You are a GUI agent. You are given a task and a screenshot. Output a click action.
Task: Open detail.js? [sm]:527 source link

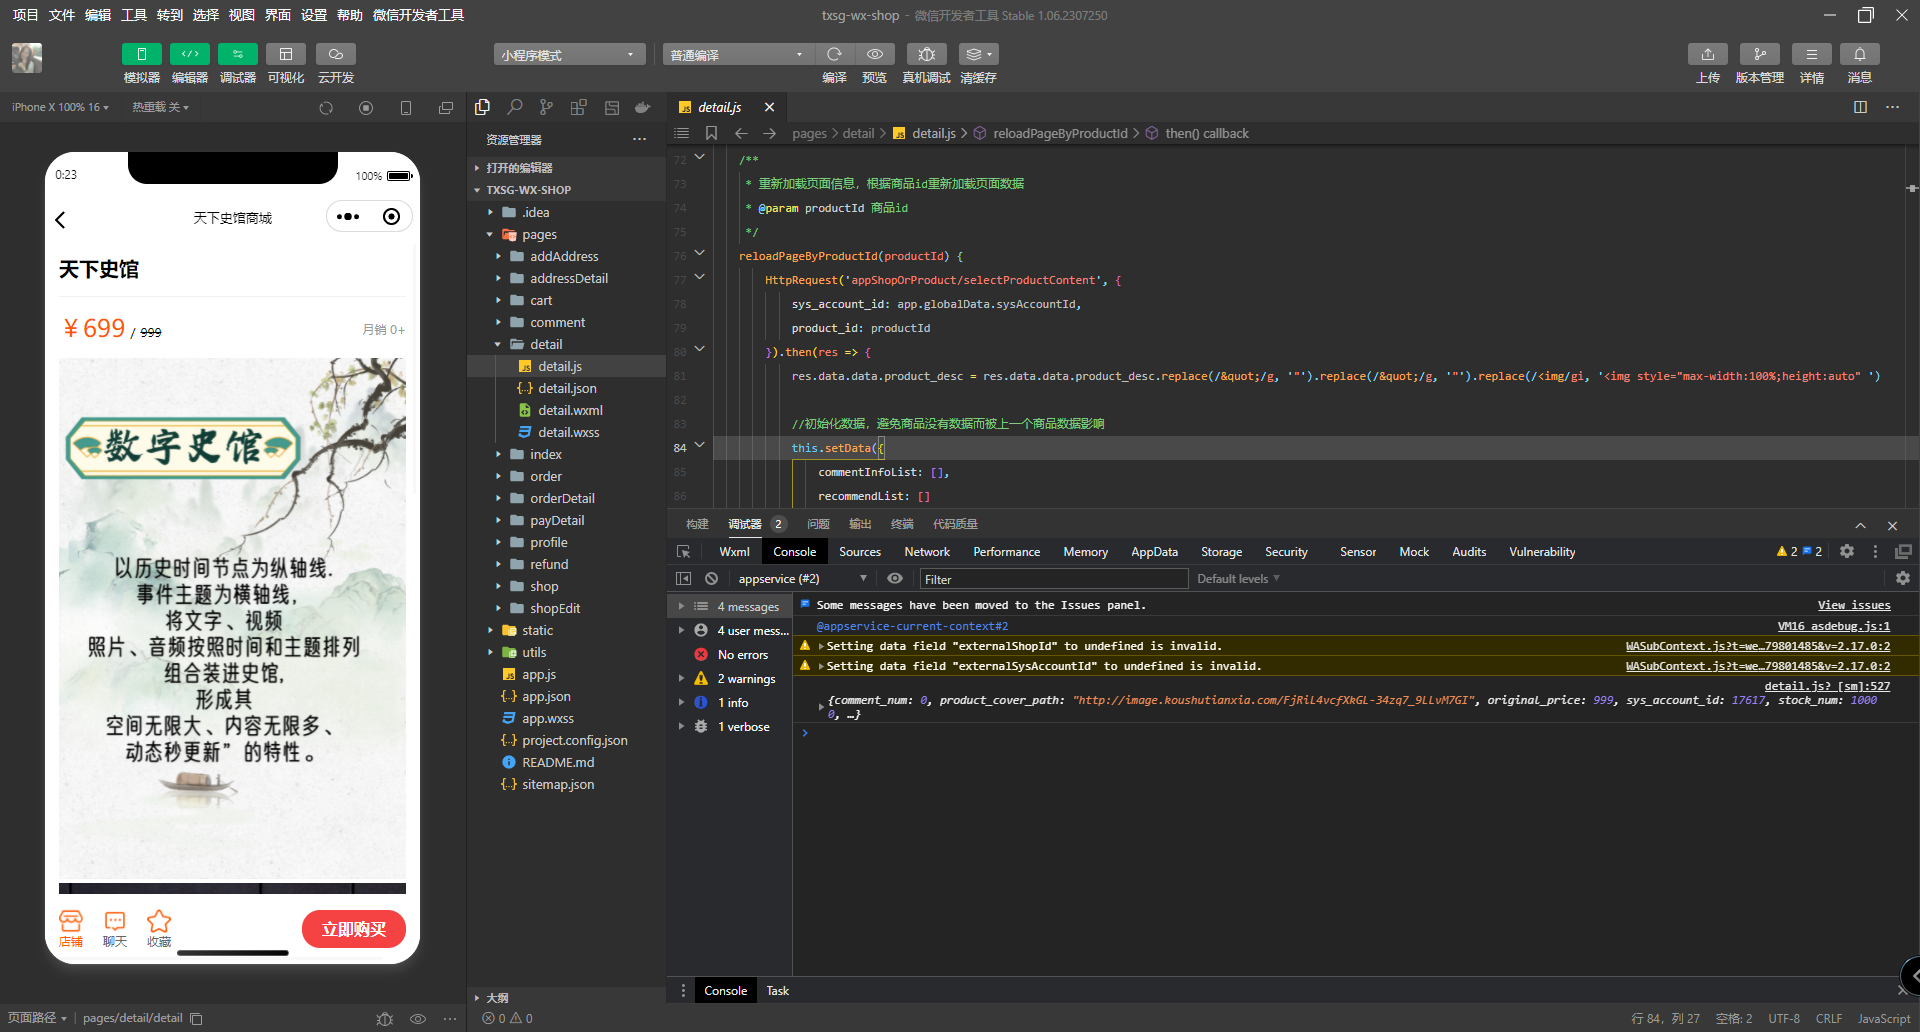(1827, 686)
